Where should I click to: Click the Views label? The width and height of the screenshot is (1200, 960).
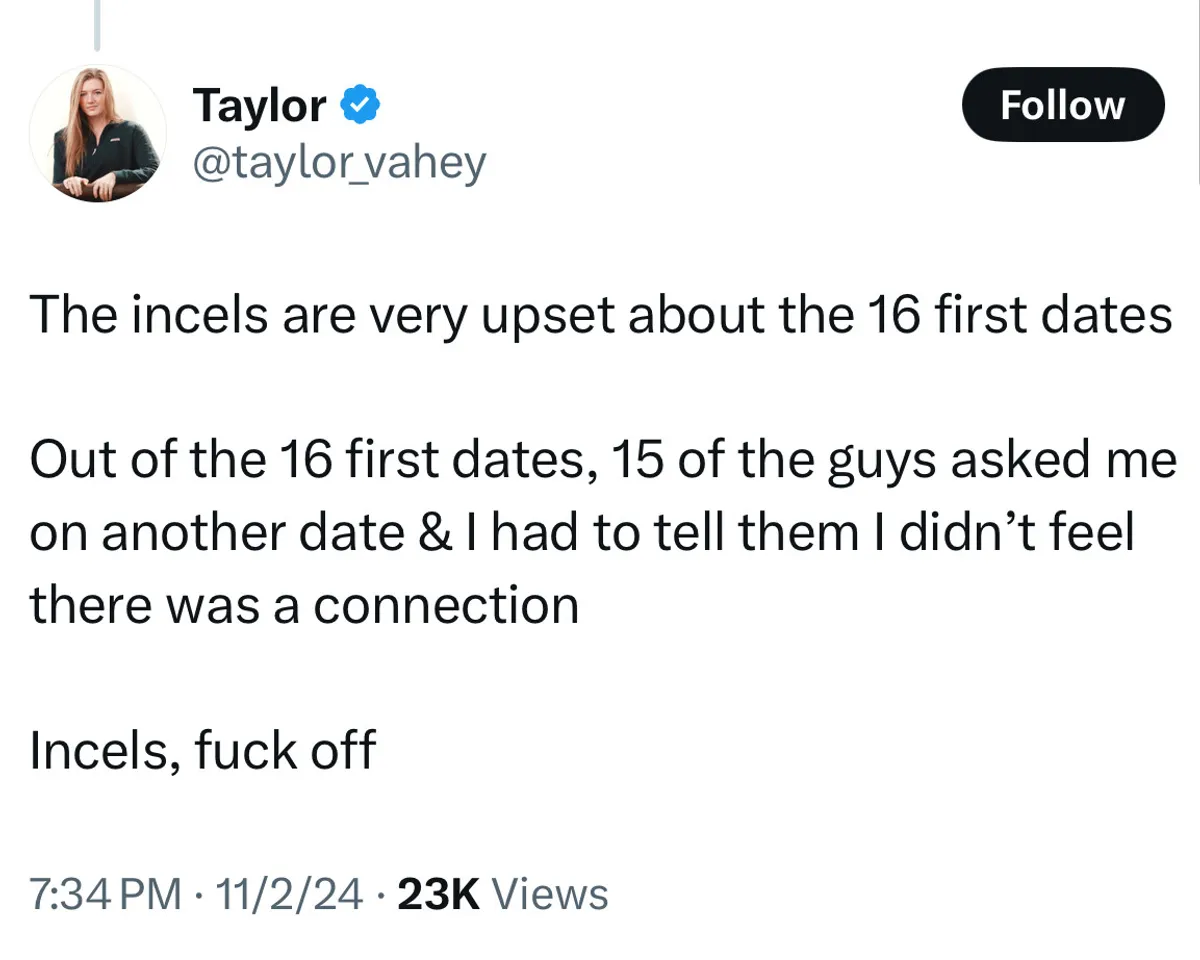pyautogui.click(x=551, y=893)
